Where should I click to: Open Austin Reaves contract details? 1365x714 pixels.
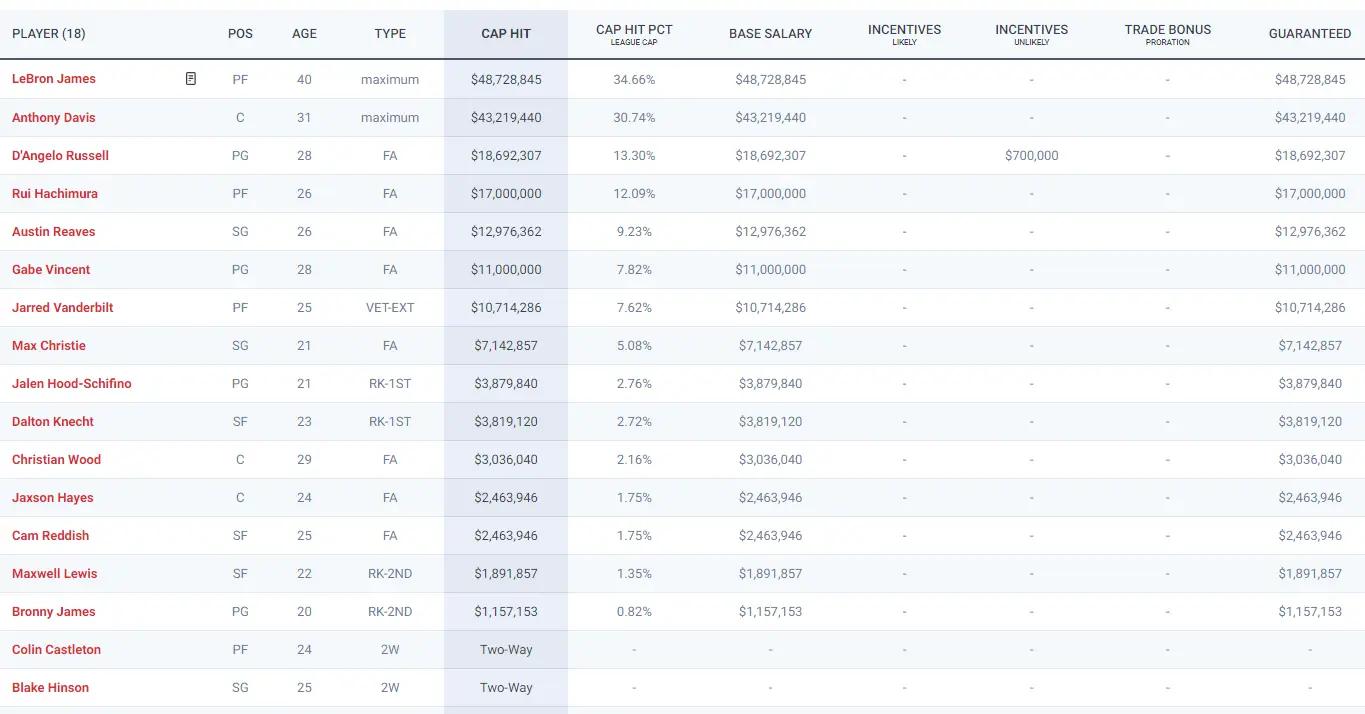click(x=54, y=231)
